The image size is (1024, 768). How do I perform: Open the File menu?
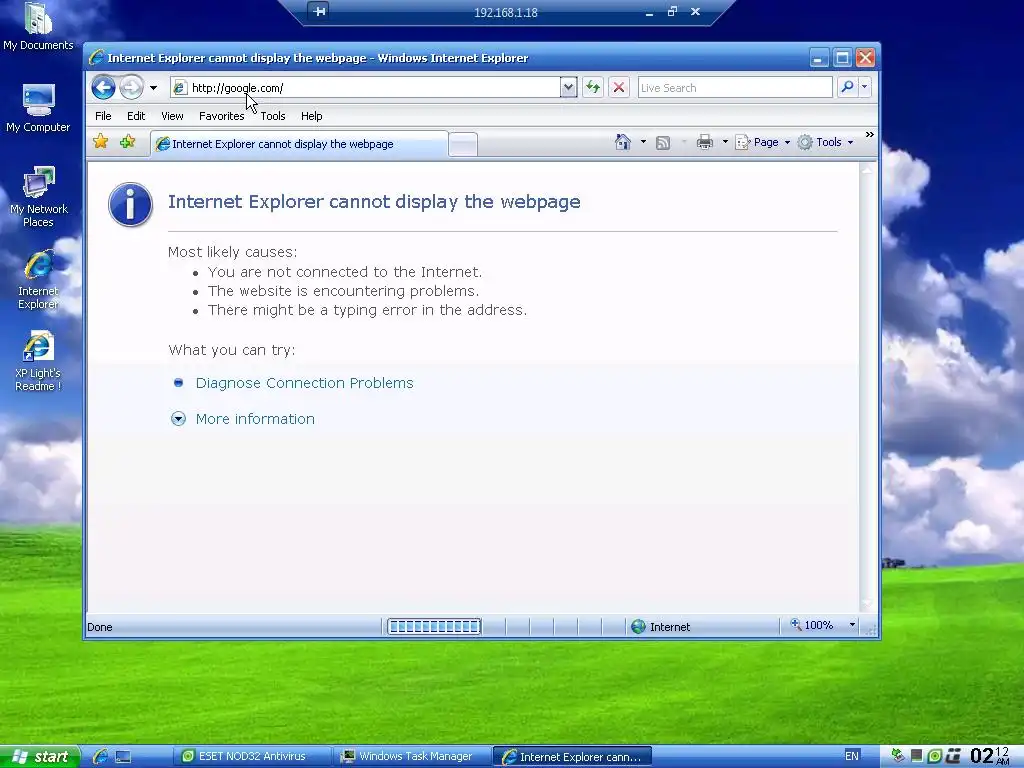click(x=103, y=116)
